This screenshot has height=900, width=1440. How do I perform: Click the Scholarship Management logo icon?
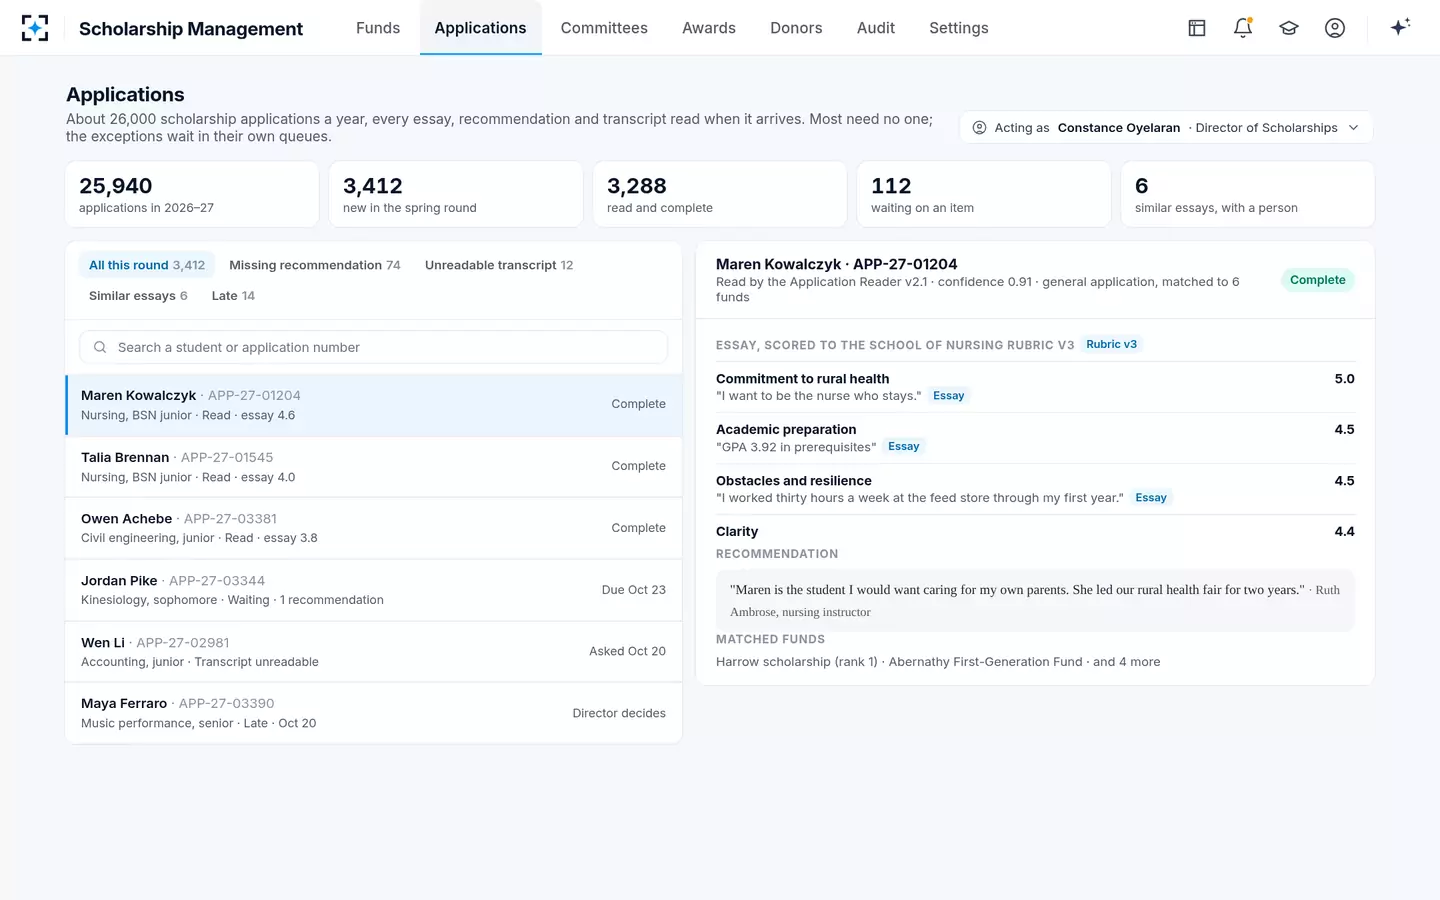[x=35, y=28]
